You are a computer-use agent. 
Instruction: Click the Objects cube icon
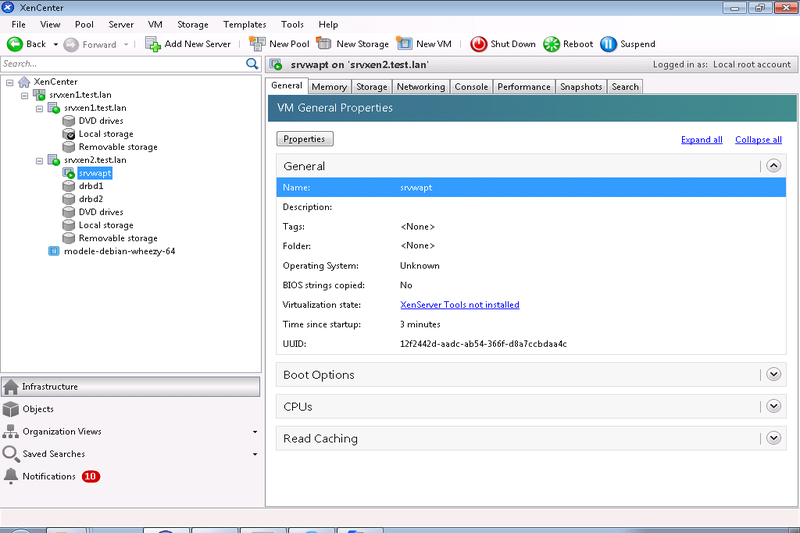(11, 409)
